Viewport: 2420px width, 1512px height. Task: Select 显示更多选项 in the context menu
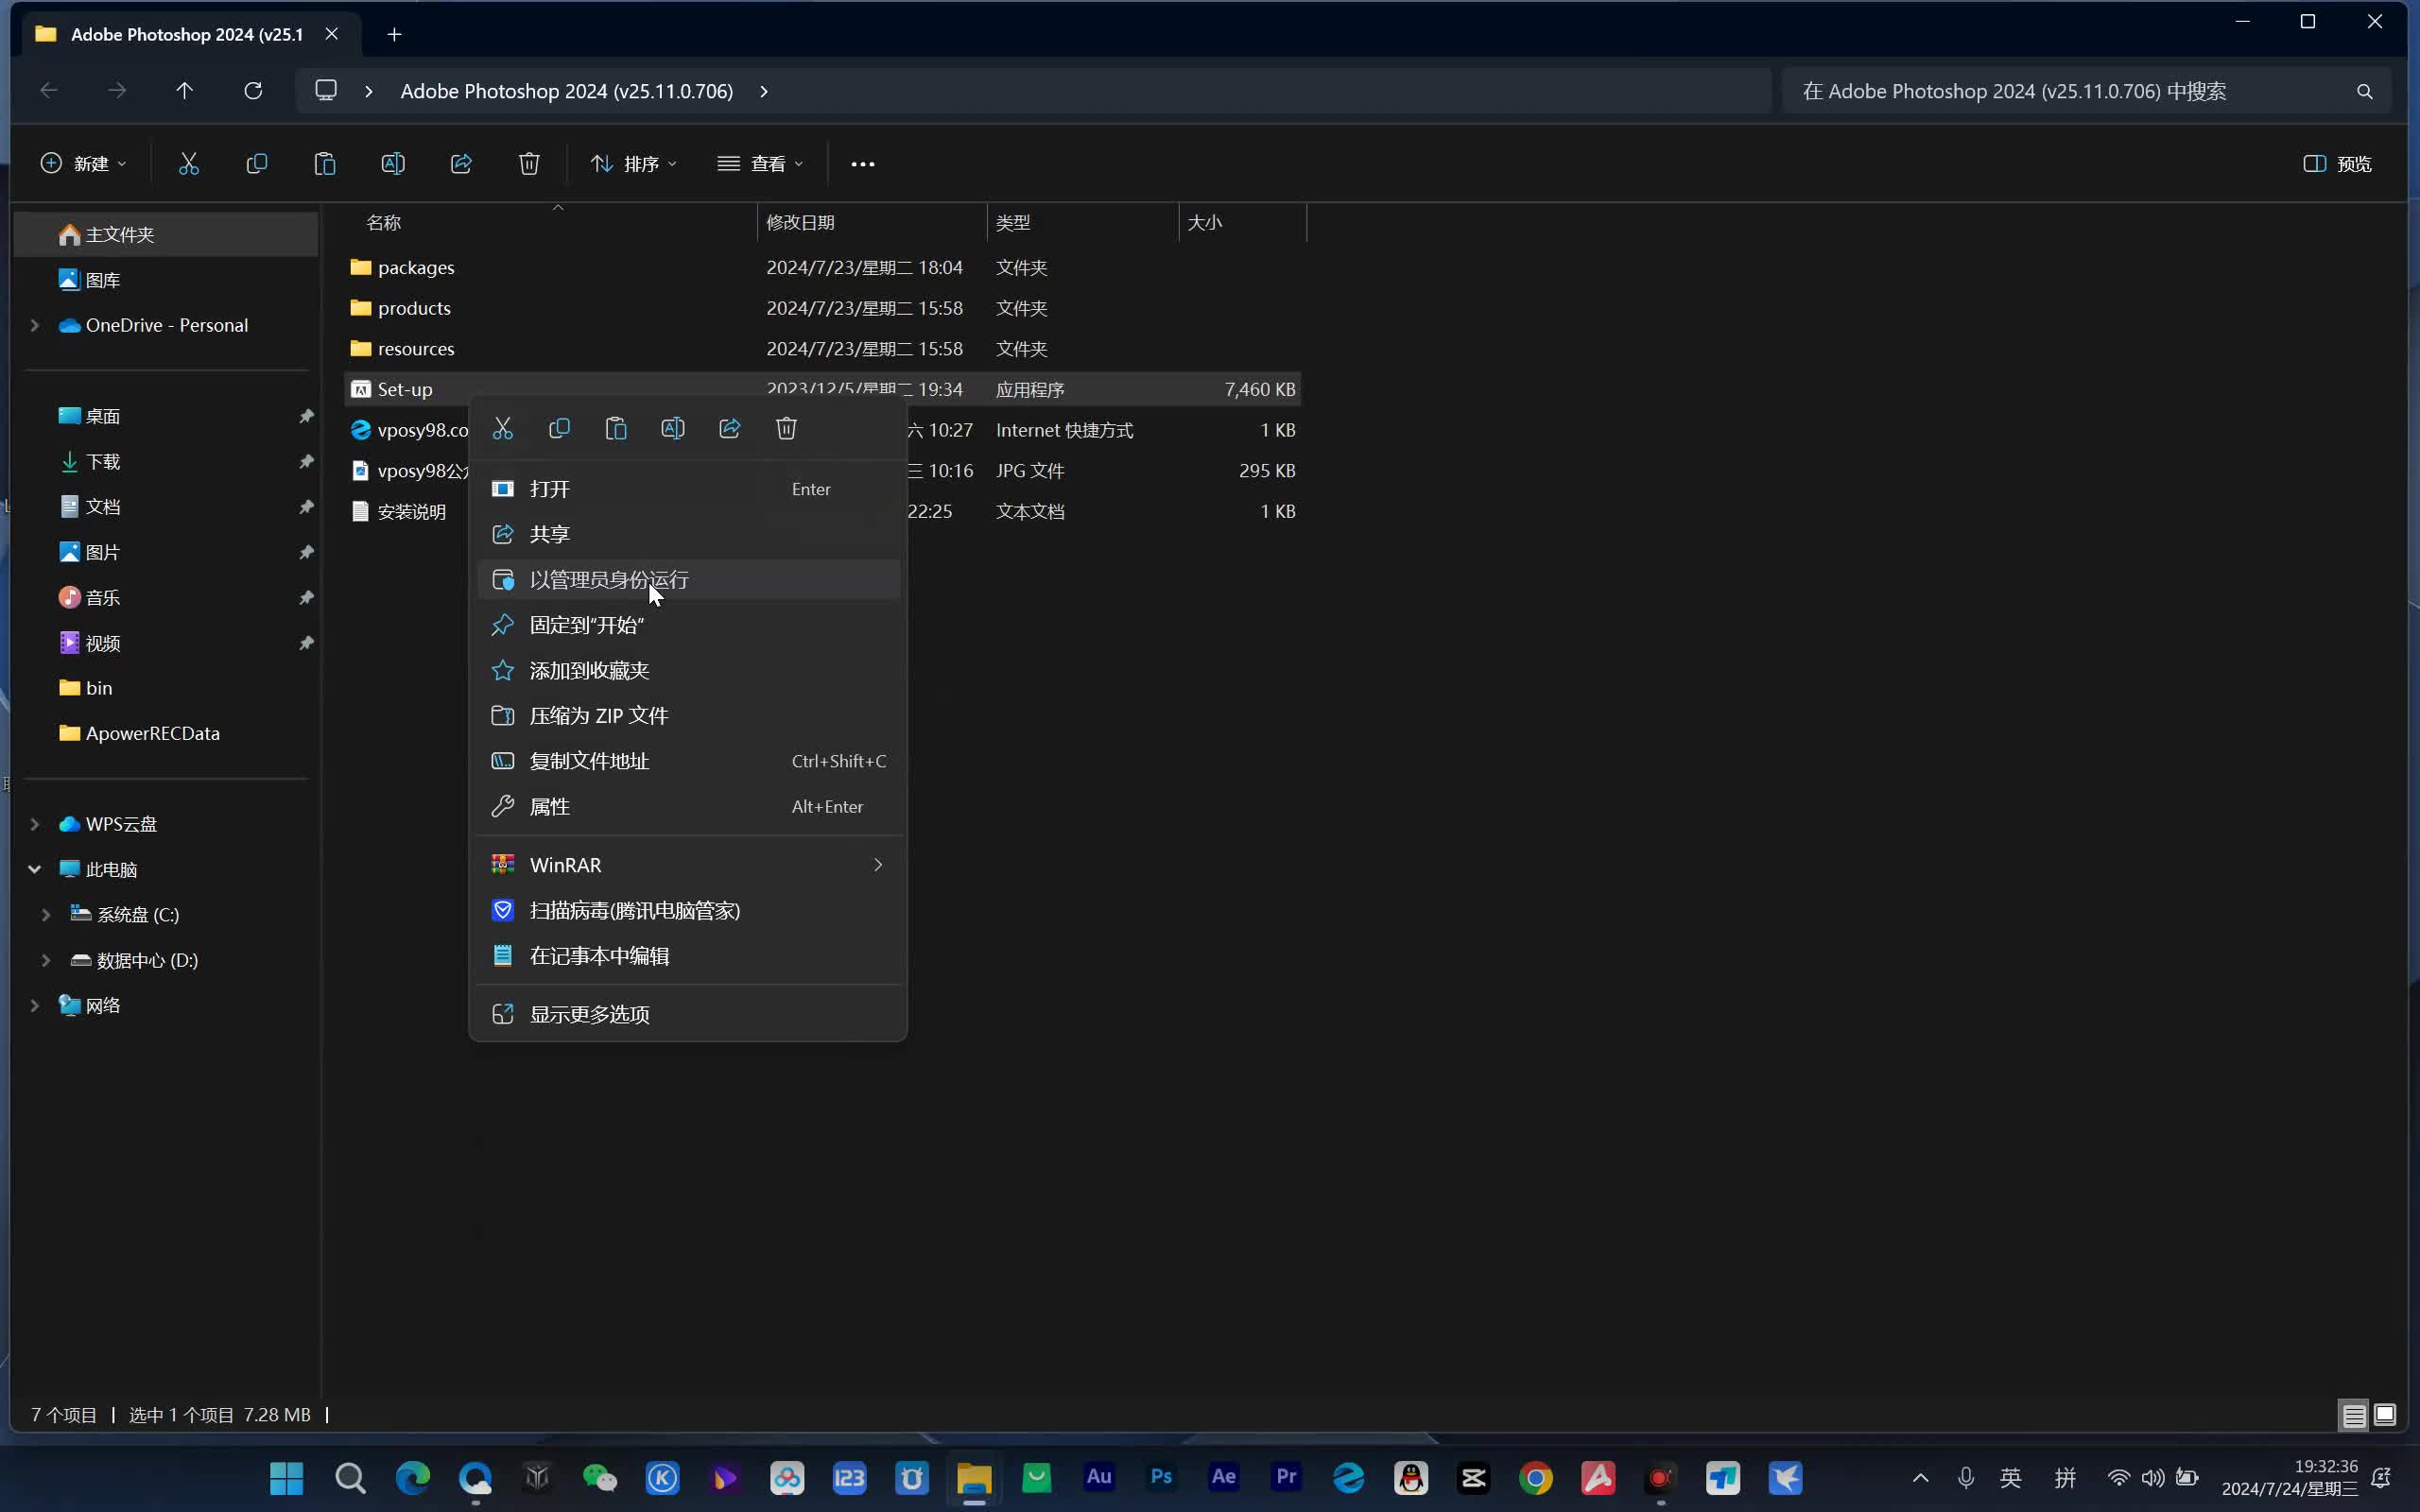point(688,1015)
